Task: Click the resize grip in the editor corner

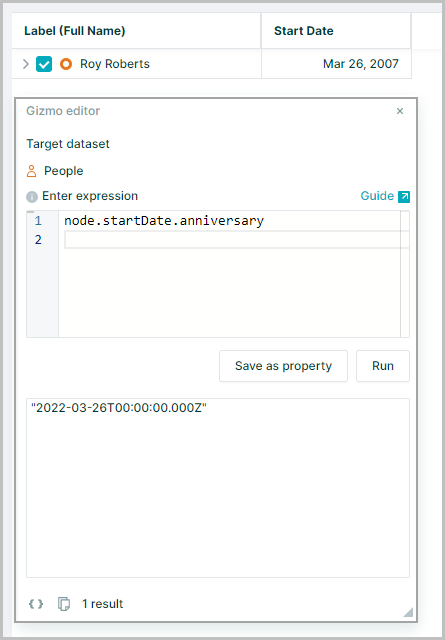Action: (x=408, y=612)
